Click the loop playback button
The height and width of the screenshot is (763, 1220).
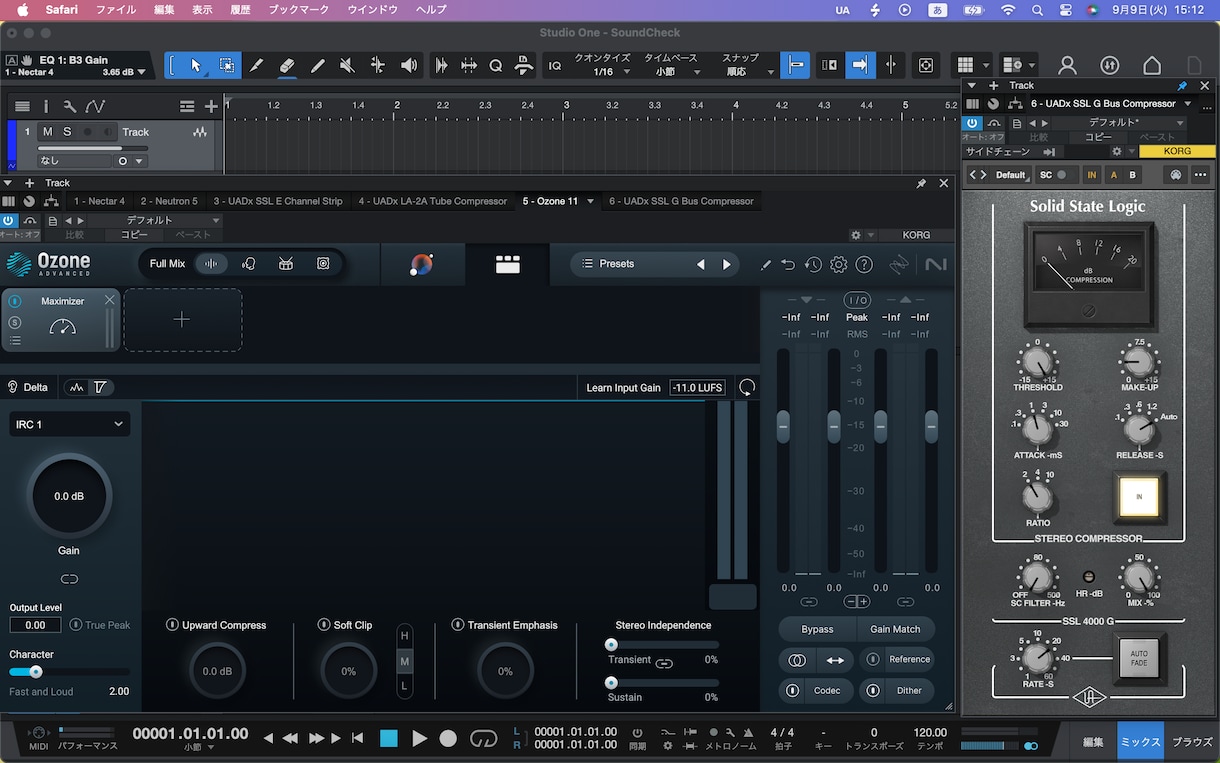tap(483, 739)
